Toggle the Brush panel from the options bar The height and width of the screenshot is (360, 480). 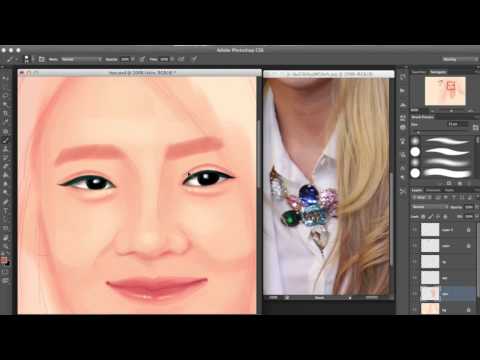point(42,59)
